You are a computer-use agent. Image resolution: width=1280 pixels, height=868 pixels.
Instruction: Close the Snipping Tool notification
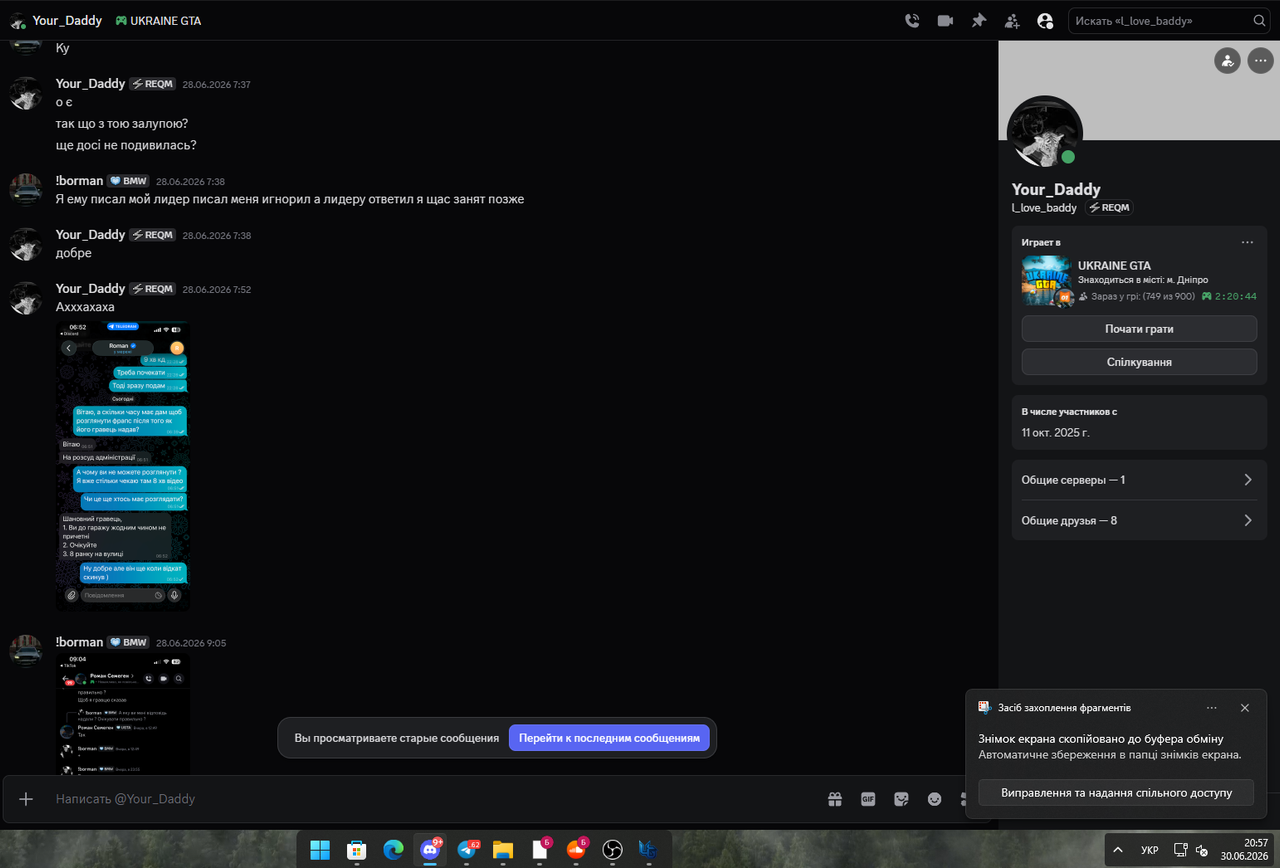[x=1245, y=707]
